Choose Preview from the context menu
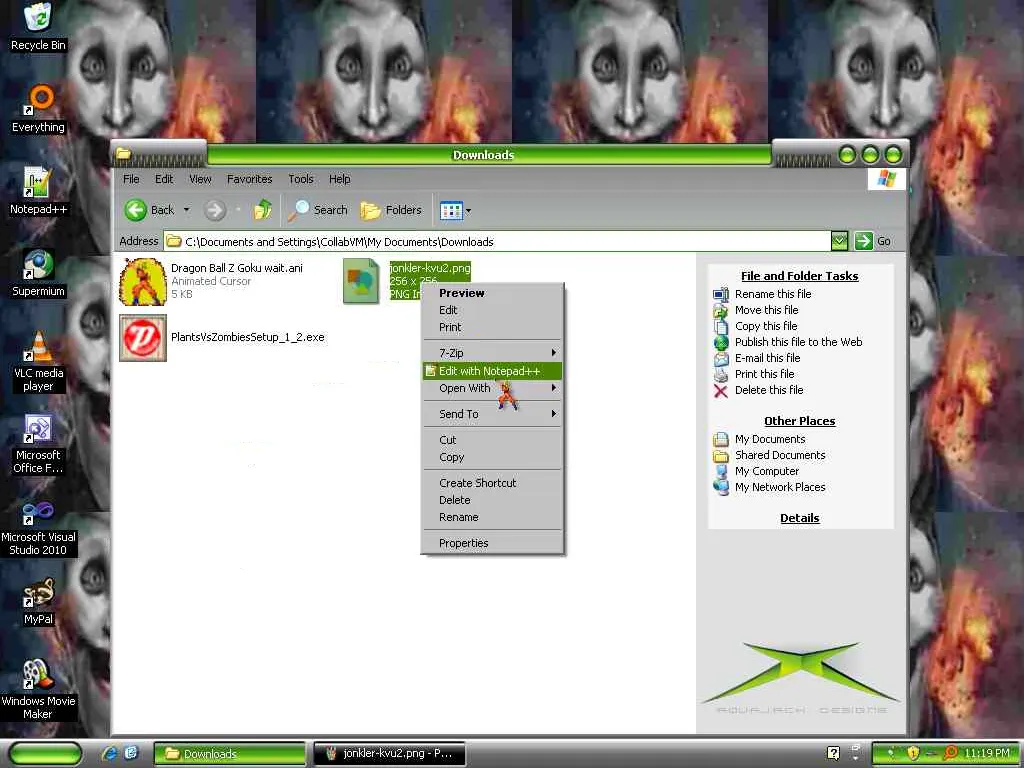 coord(492,293)
